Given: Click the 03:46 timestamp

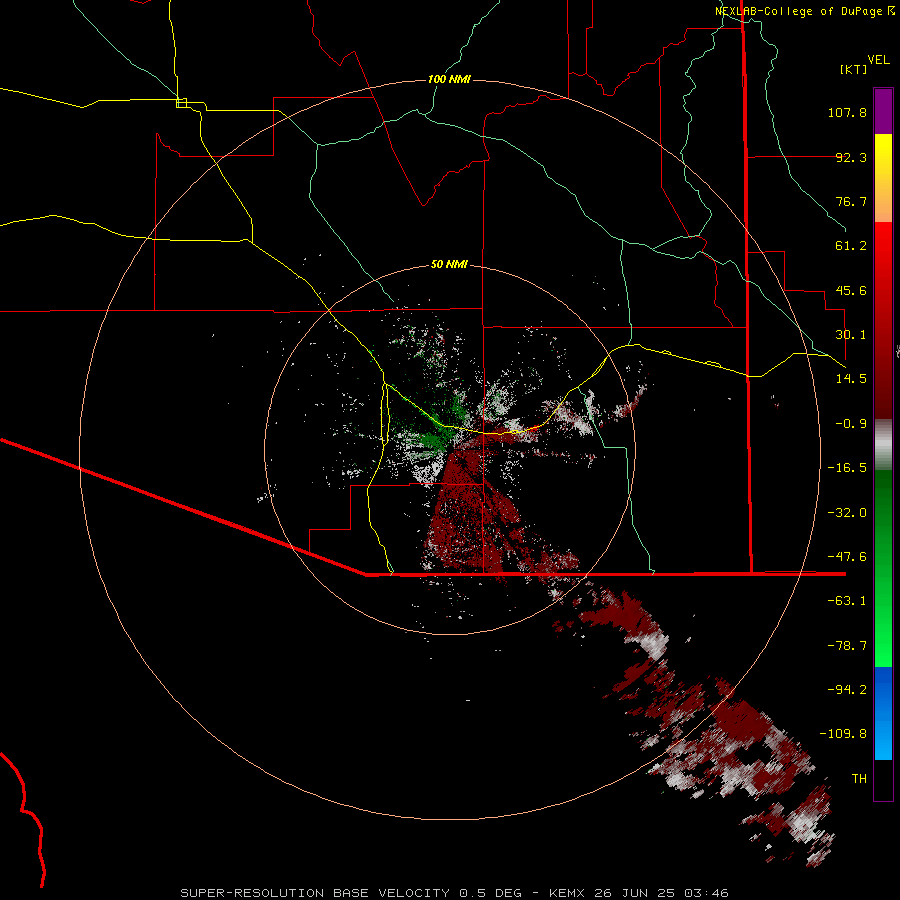Looking at the screenshot, I should [705, 893].
